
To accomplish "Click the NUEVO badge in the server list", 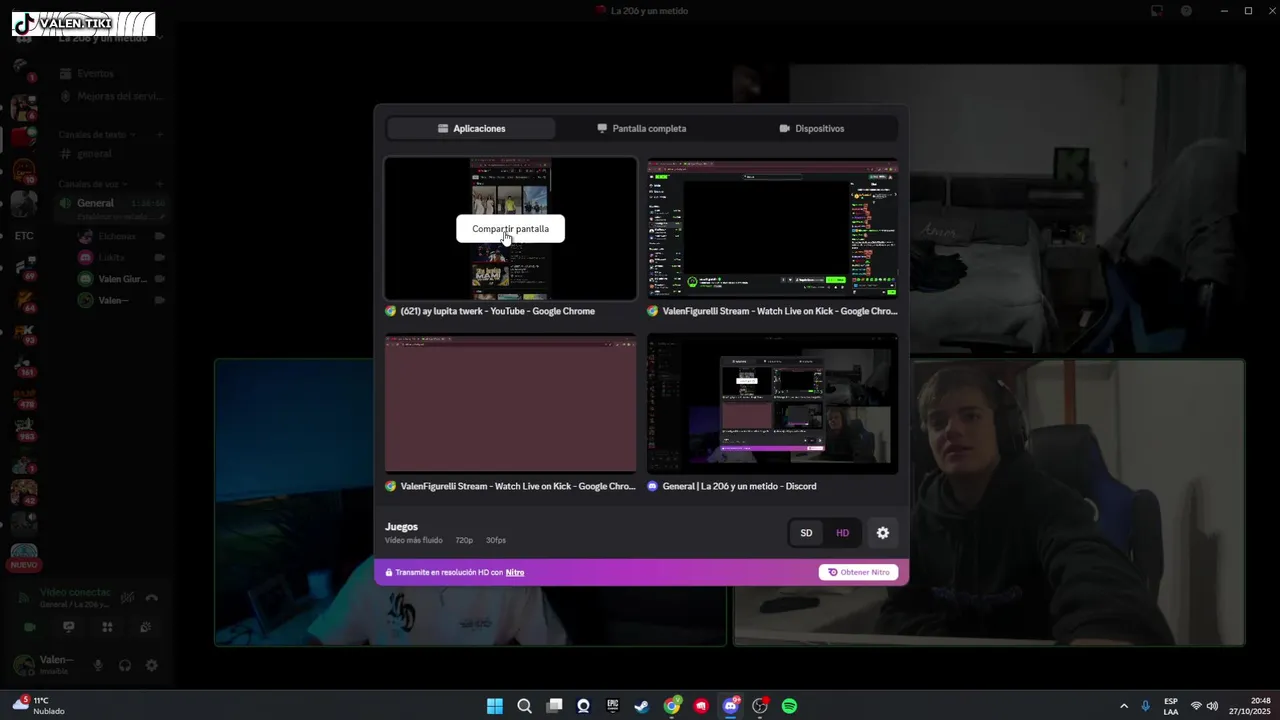I will tap(24, 565).
